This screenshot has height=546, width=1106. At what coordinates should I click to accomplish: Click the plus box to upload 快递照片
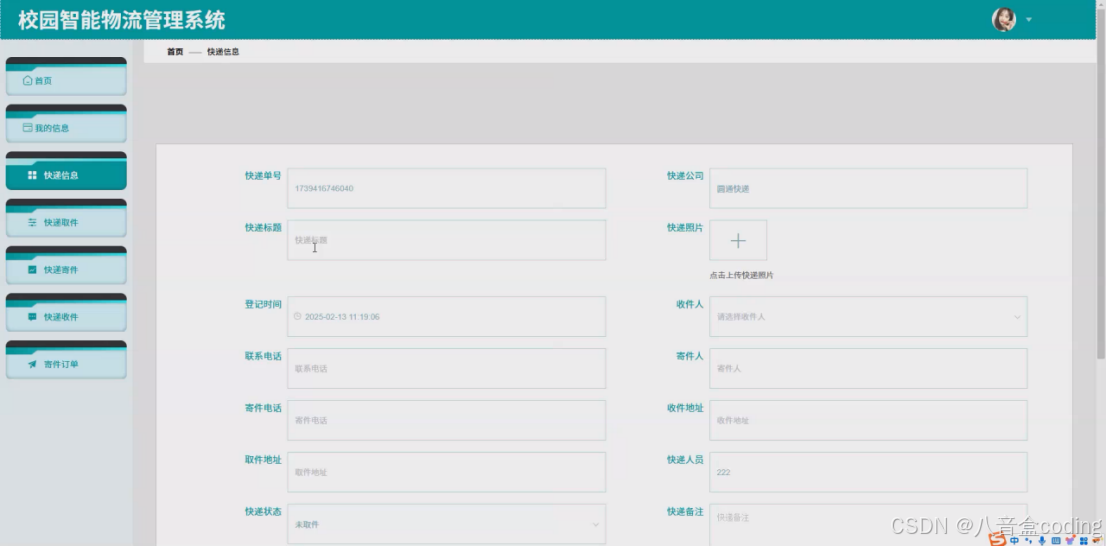point(738,241)
